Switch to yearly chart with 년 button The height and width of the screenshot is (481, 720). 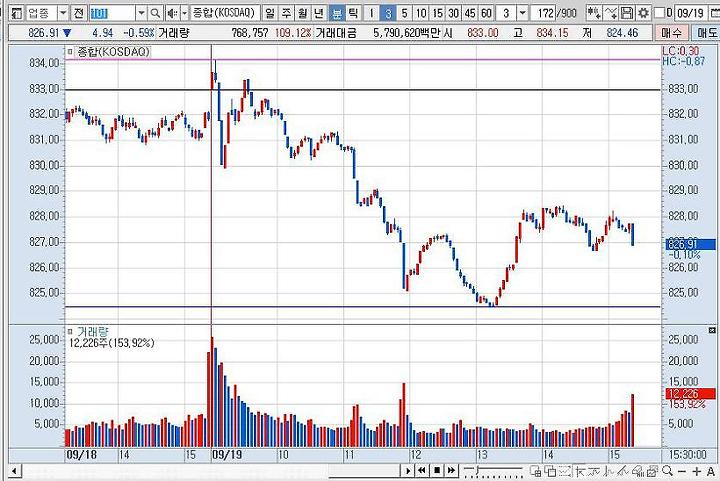tap(319, 13)
